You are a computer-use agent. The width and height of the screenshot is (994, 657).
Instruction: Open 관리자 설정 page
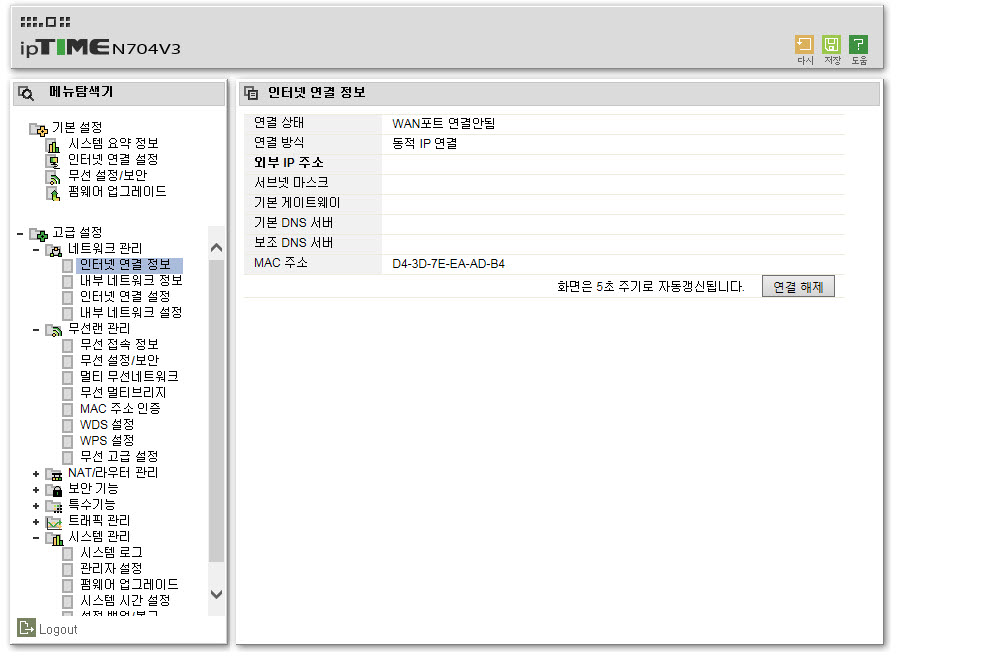point(111,568)
